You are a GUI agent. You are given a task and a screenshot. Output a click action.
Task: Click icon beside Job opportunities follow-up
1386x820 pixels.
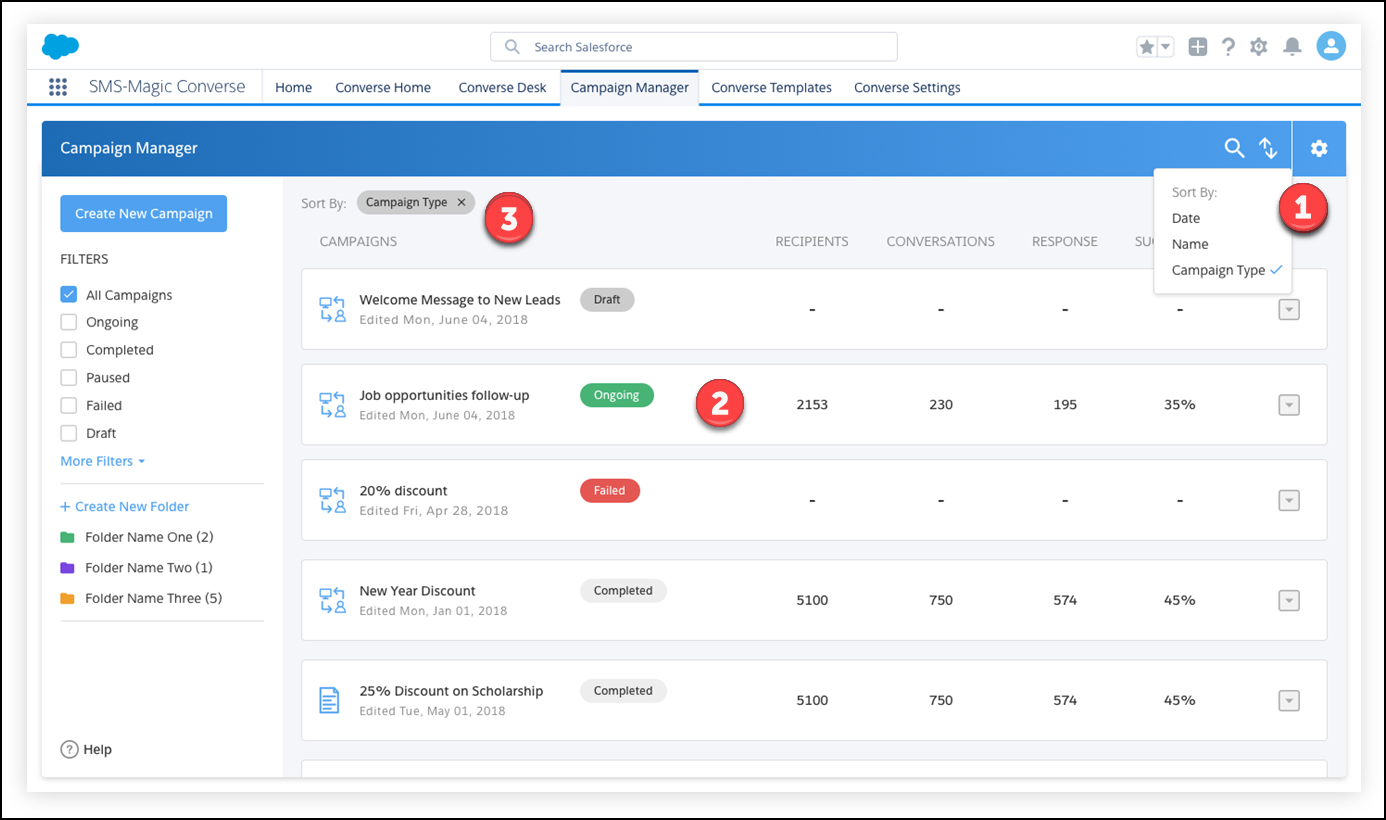pyautogui.click(x=332, y=404)
